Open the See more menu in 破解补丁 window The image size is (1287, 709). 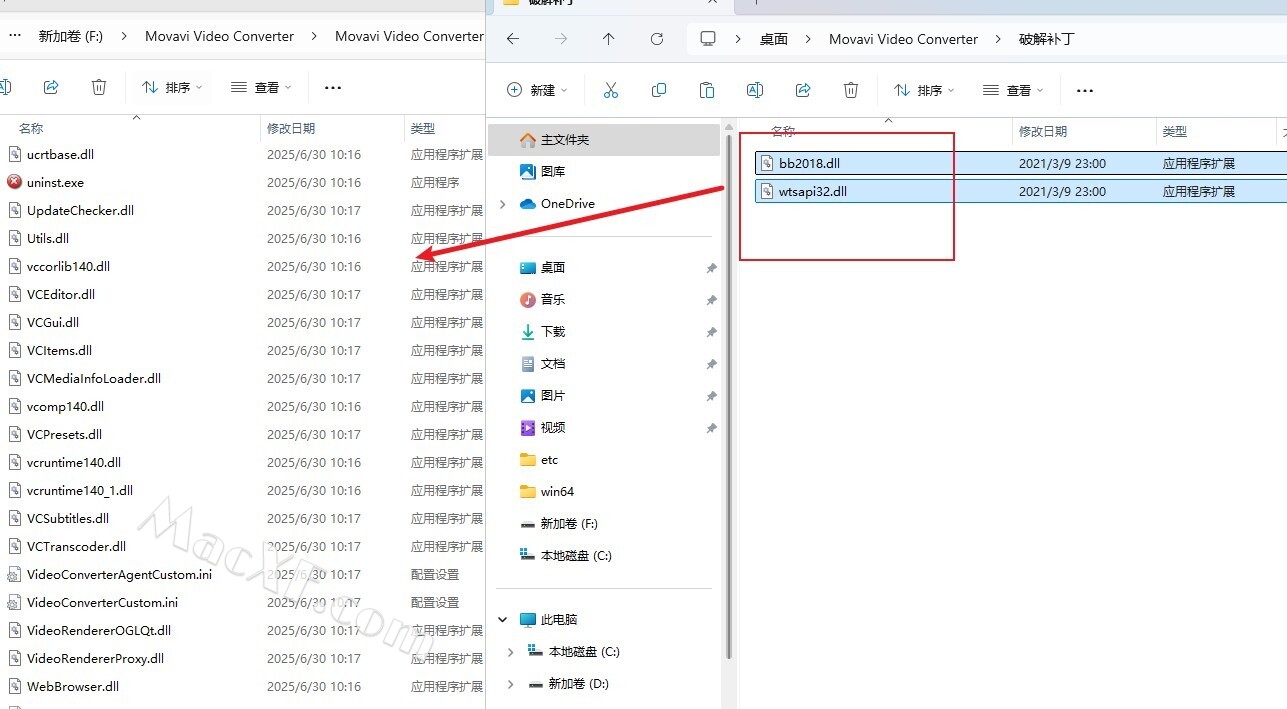click(1085, 90)
